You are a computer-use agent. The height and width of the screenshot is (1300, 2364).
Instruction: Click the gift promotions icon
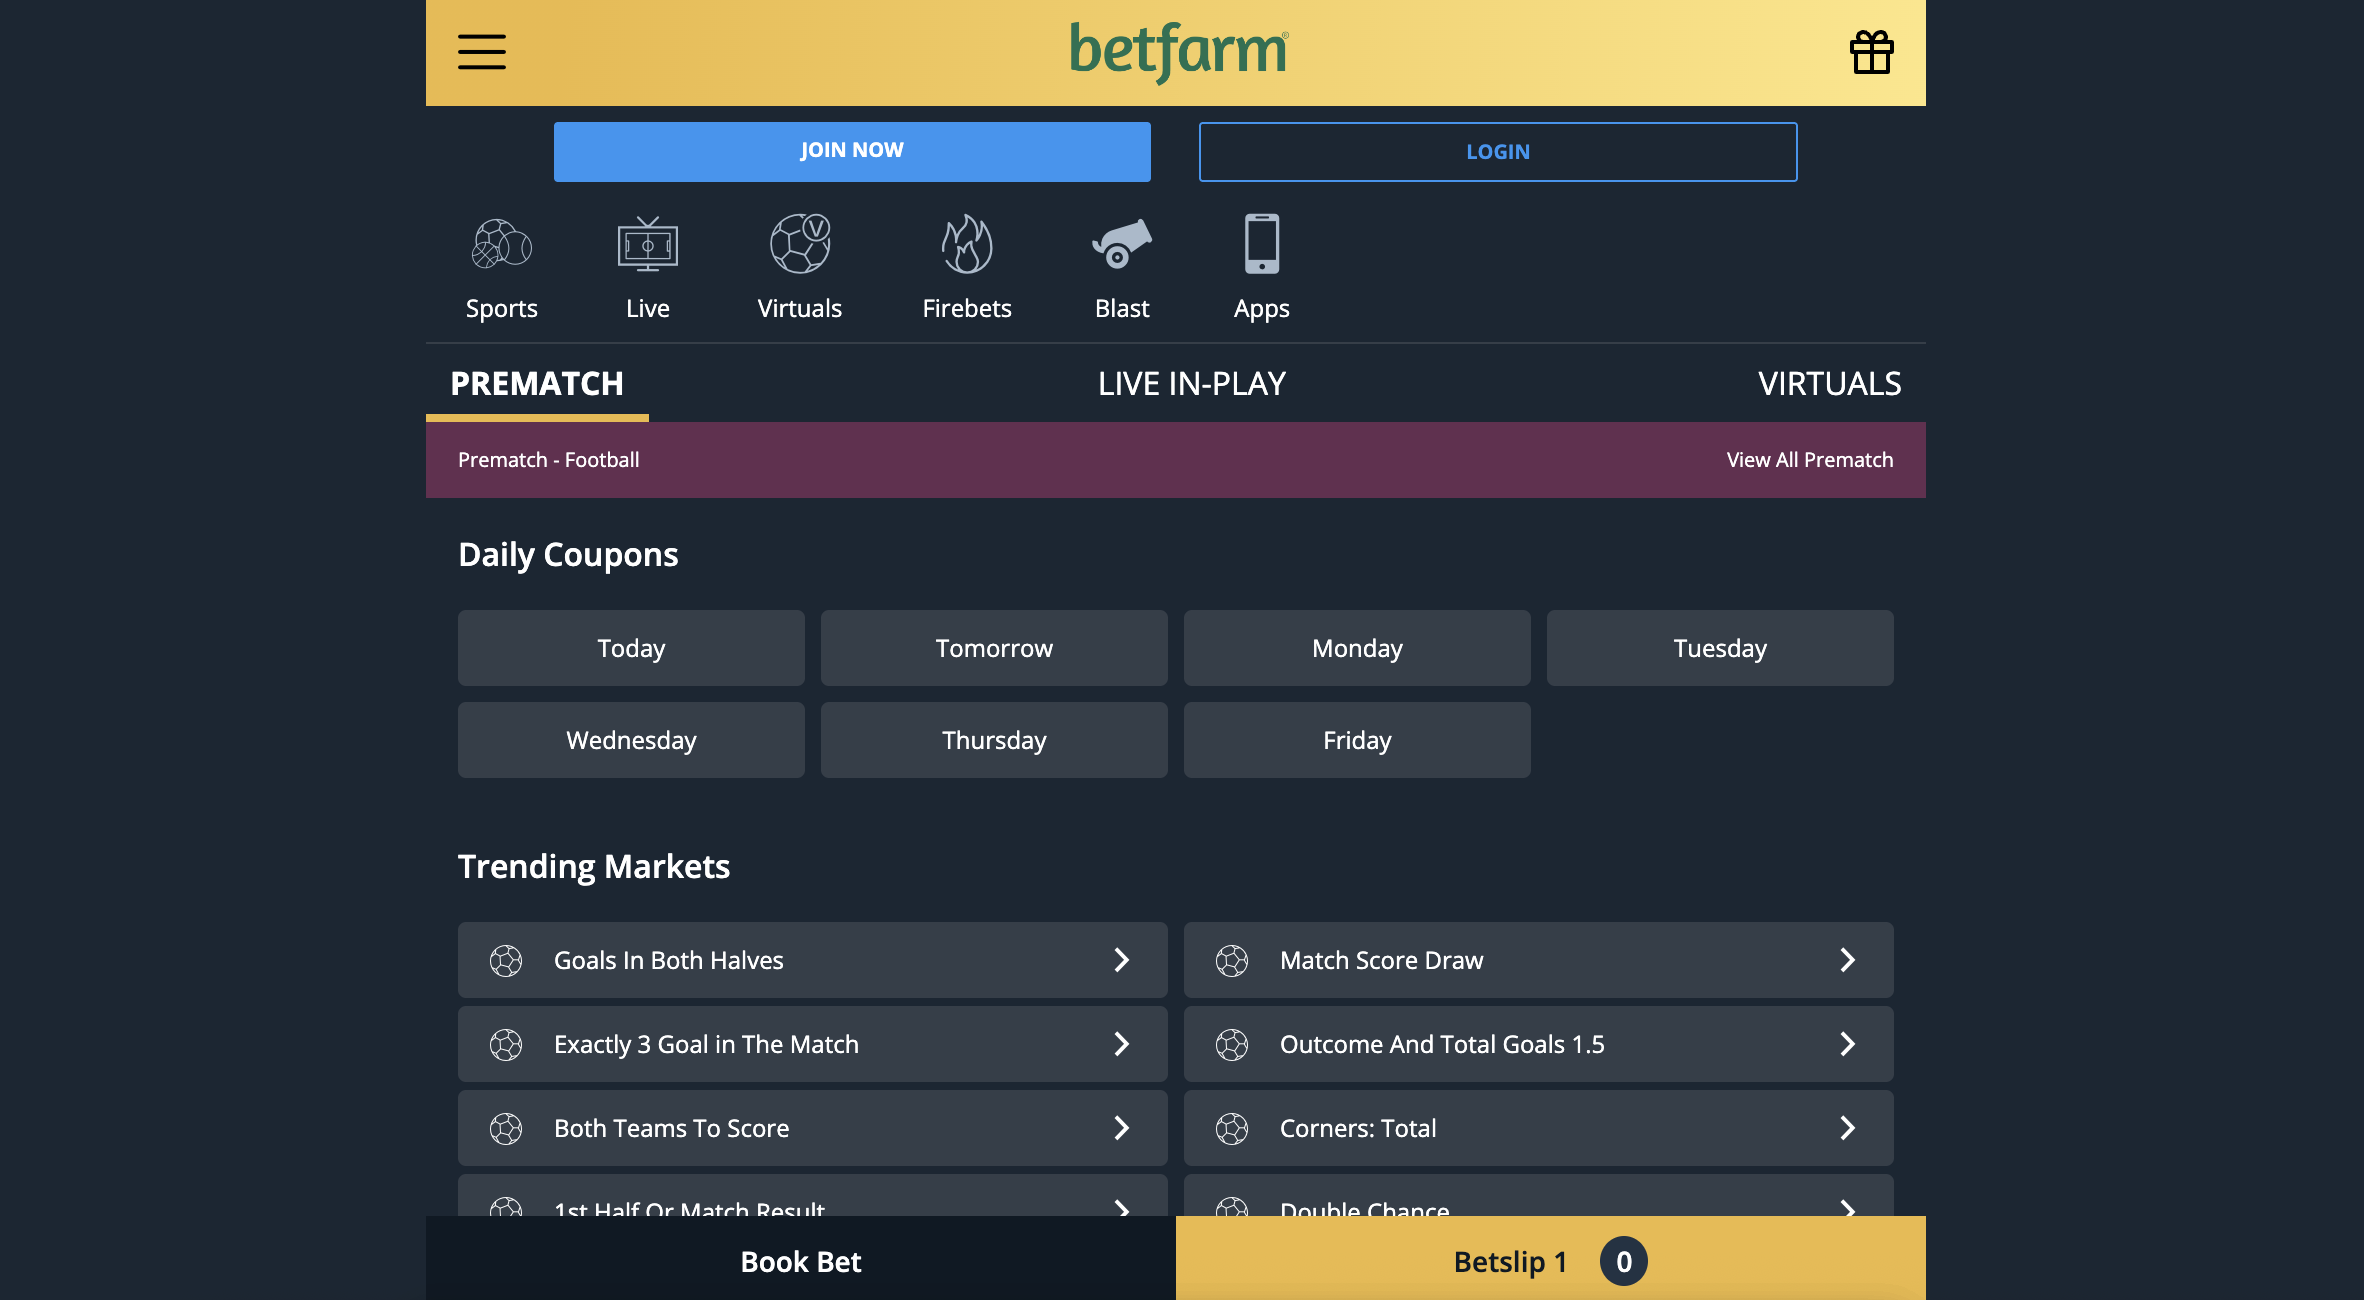(1871, 52)
